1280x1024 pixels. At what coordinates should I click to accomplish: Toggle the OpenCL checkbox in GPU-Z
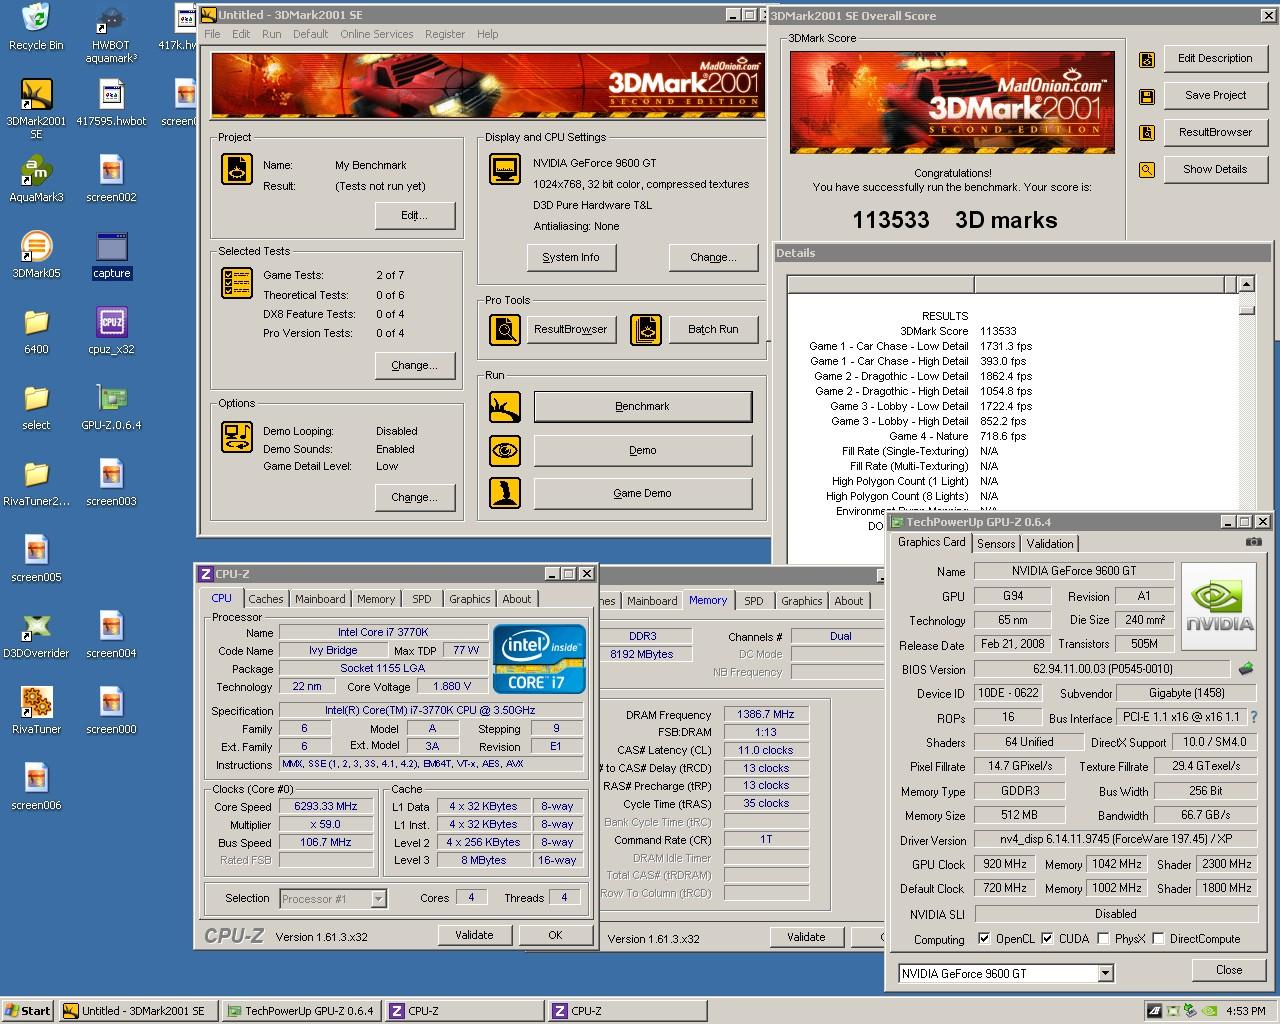(x=984, y=939)
